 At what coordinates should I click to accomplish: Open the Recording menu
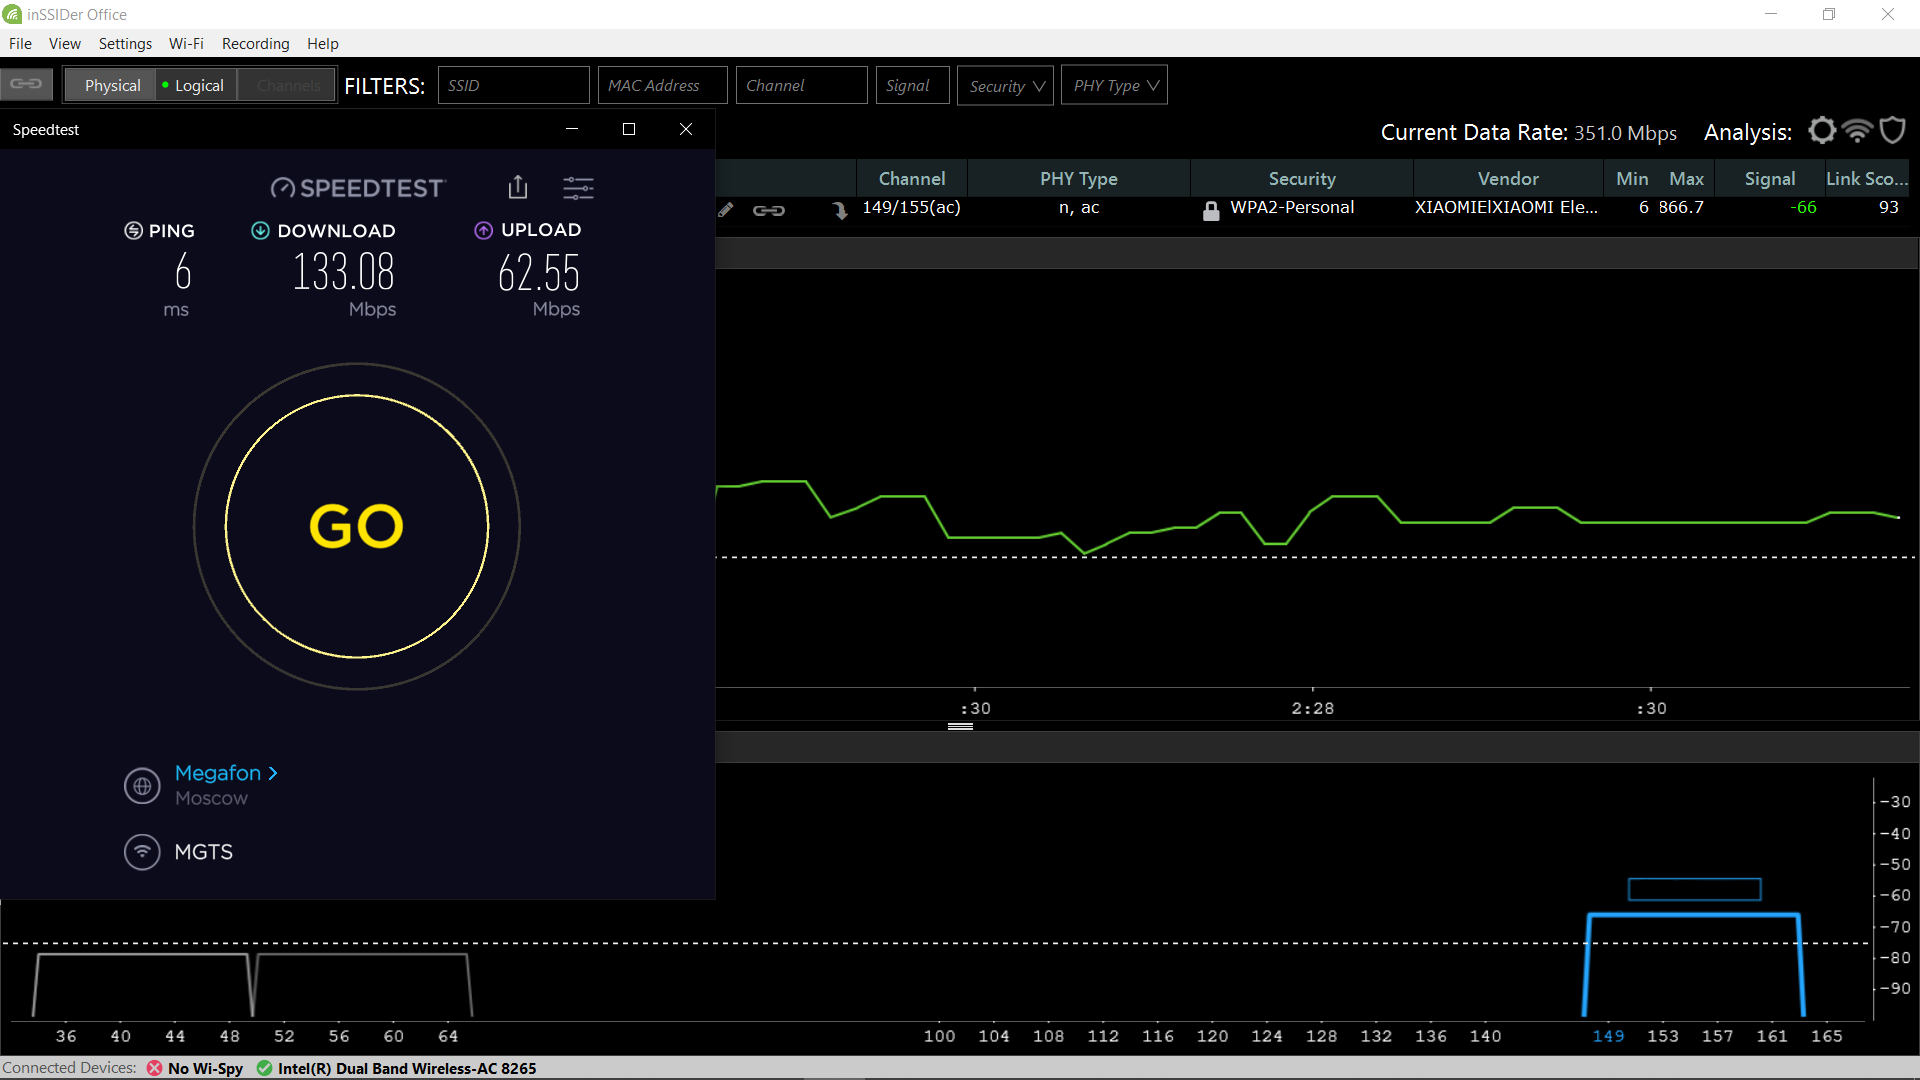(255, 43)
